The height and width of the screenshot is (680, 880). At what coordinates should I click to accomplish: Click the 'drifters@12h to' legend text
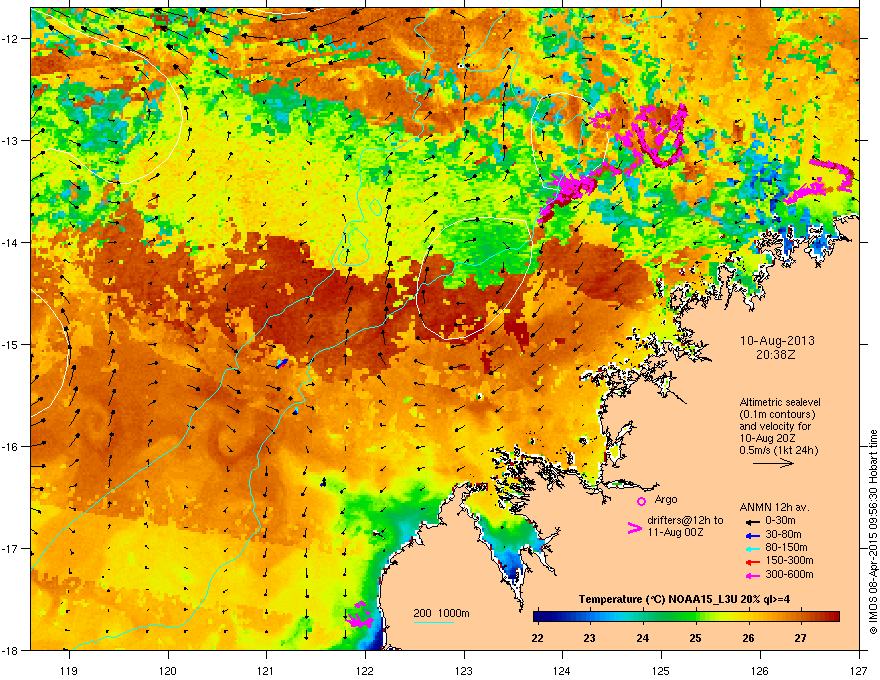tap(685, 521)
